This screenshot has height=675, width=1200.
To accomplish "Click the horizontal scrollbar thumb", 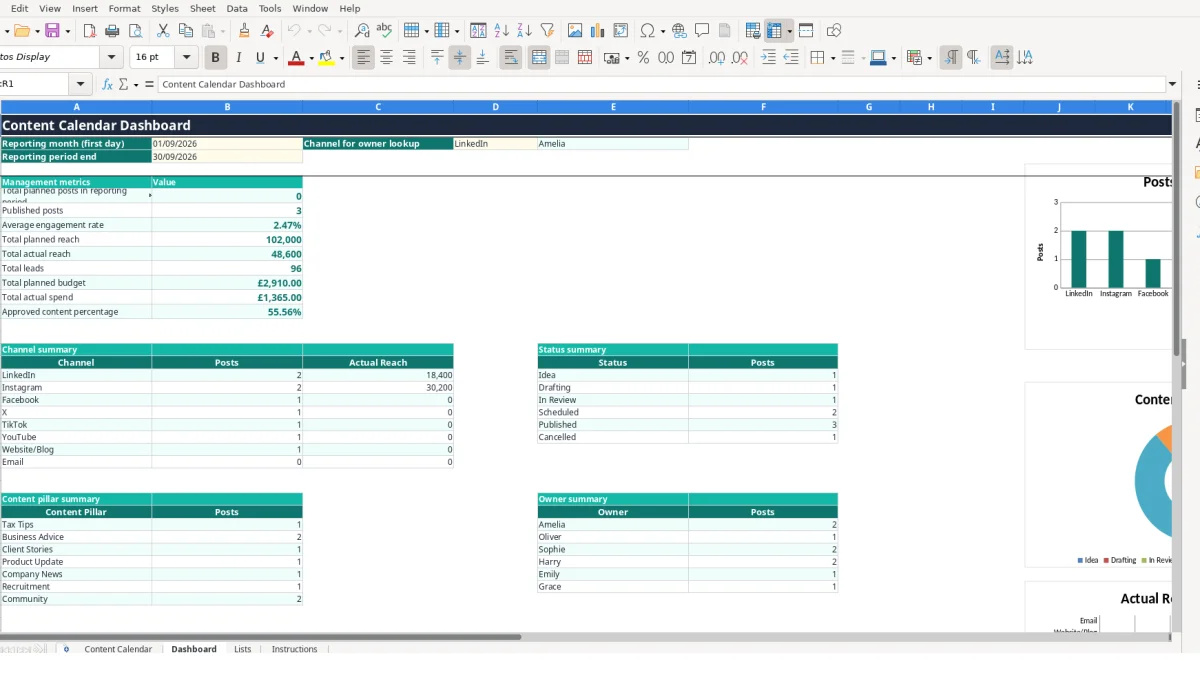I will (x=260, y=637).
